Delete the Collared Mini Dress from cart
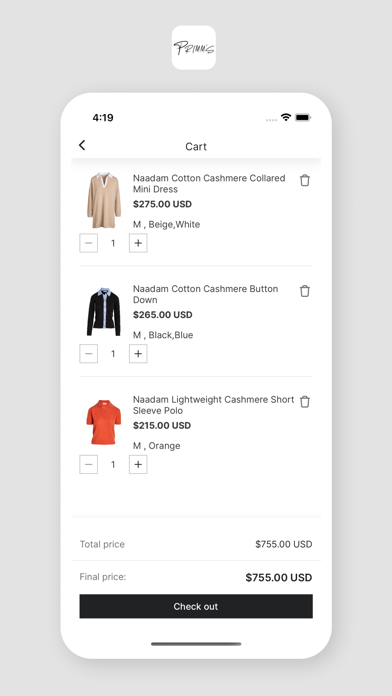Image resolution: width=392 pixels, height=696 pixels. point(305,180)
